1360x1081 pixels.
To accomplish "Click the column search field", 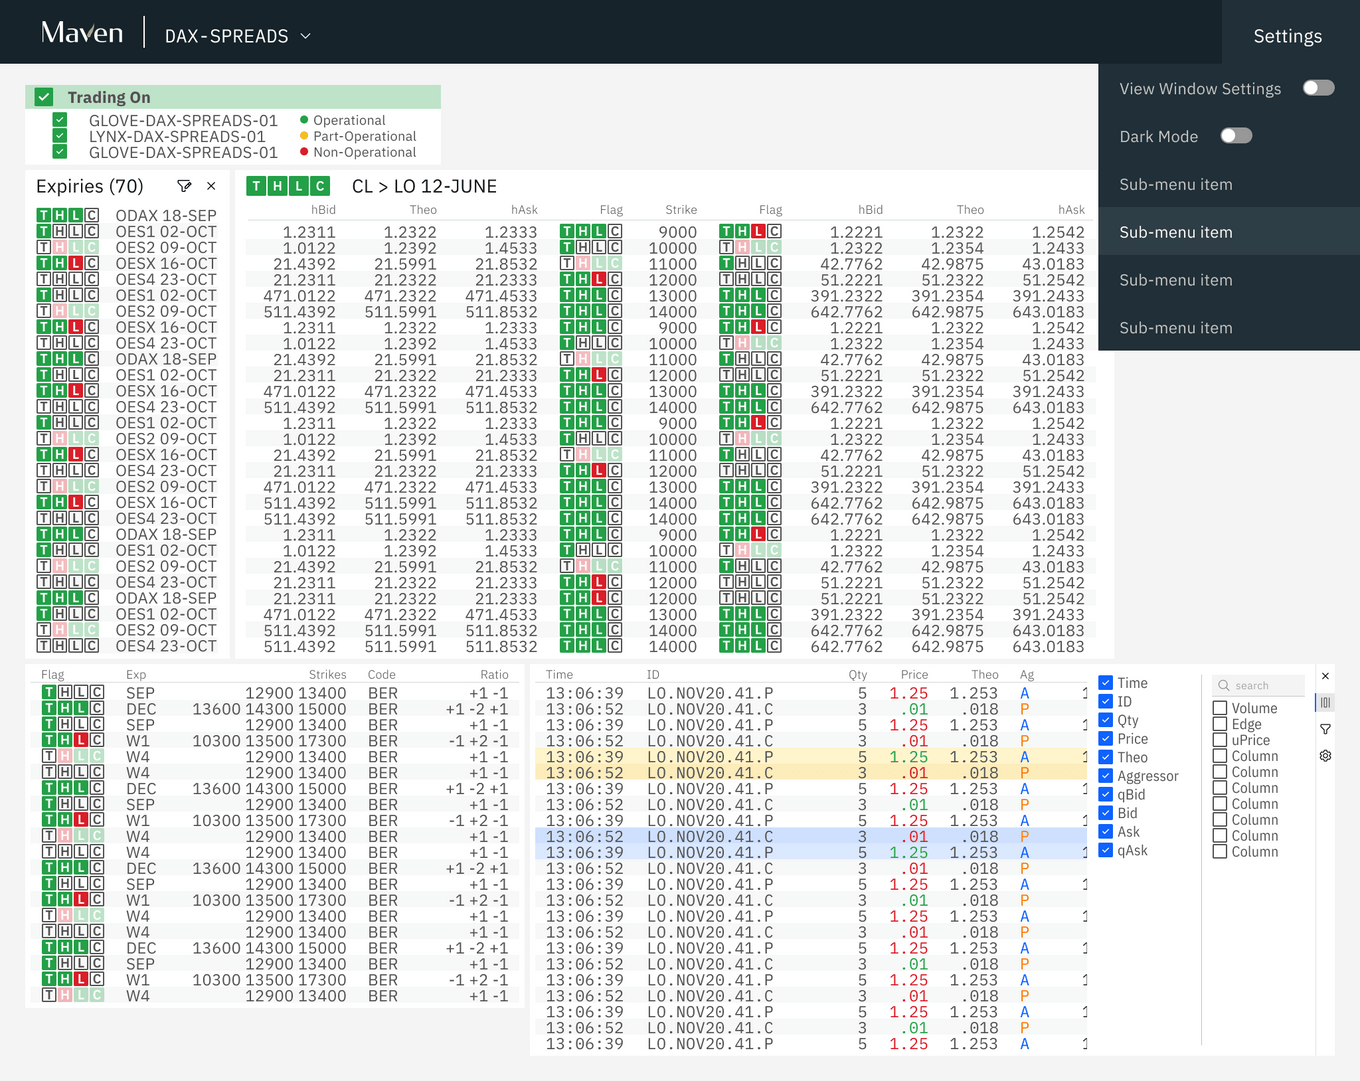I will [x=1260, y=685].
